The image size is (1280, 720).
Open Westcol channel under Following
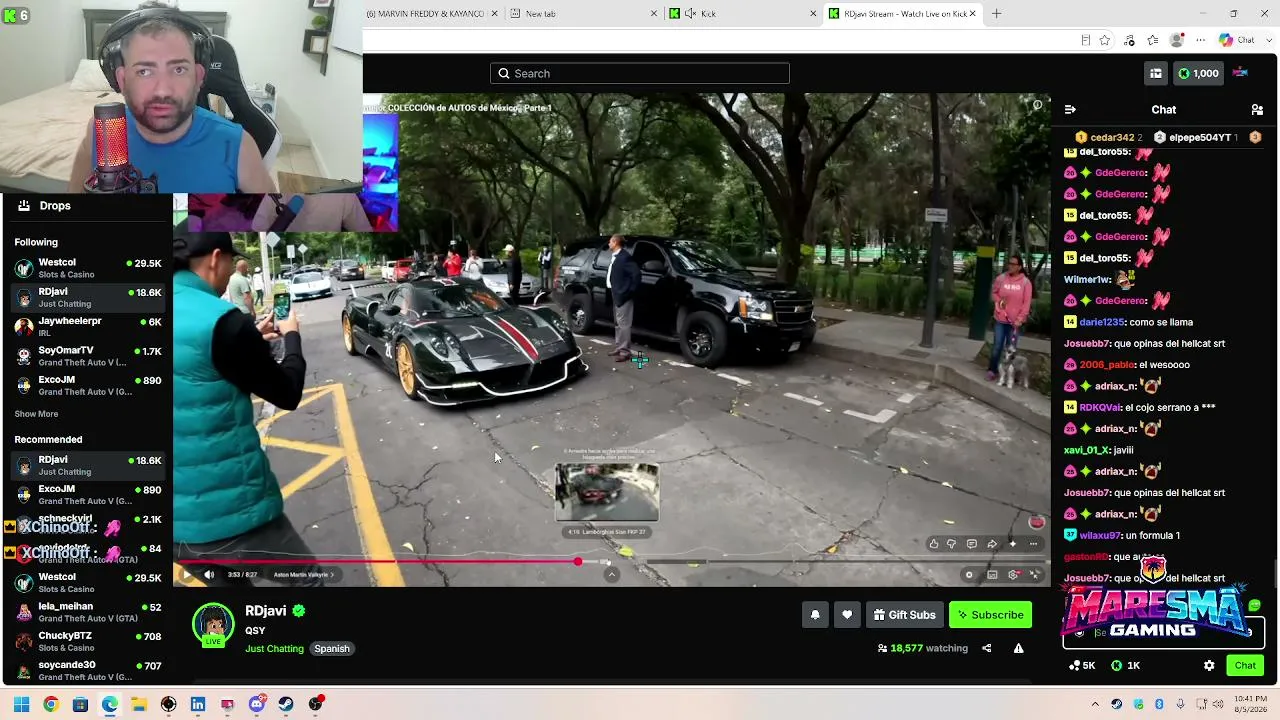click(x=87, y=269)
